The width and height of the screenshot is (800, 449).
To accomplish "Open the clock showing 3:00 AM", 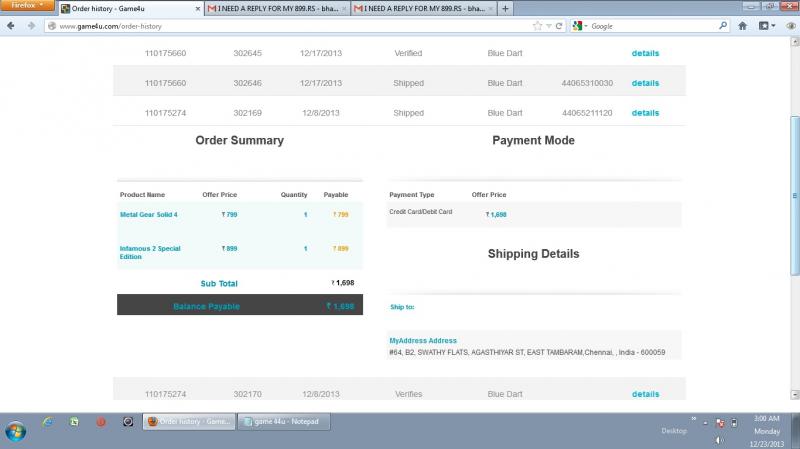I will [766, 431].
